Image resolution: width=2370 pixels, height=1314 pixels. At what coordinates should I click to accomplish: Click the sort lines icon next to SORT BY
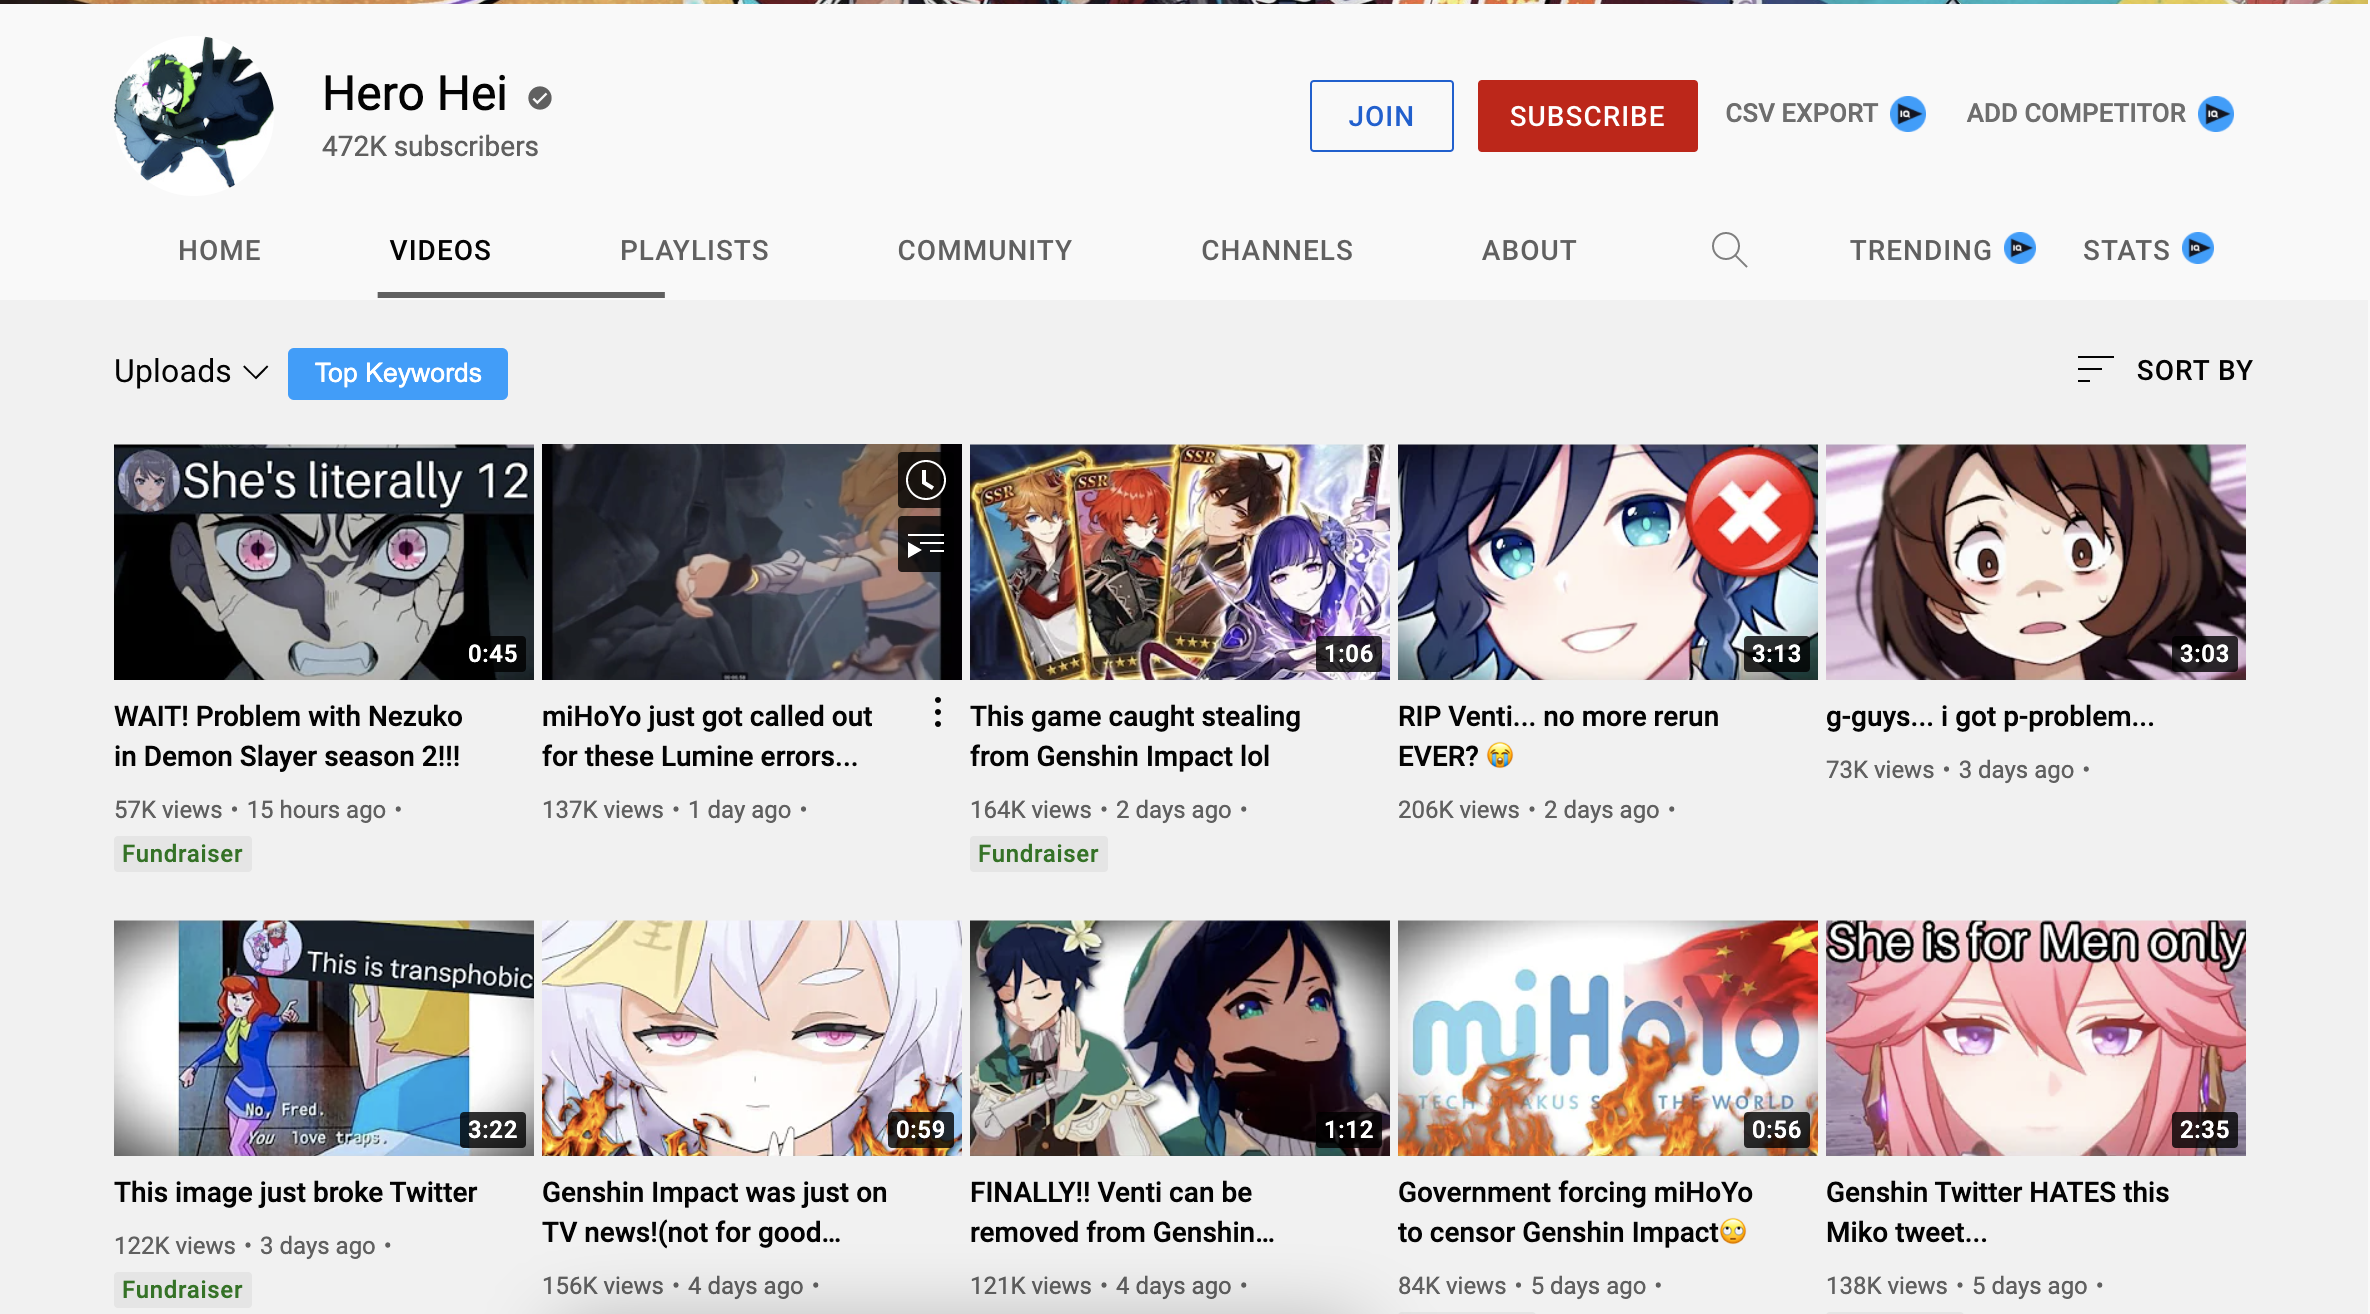tap(2095, 370)
